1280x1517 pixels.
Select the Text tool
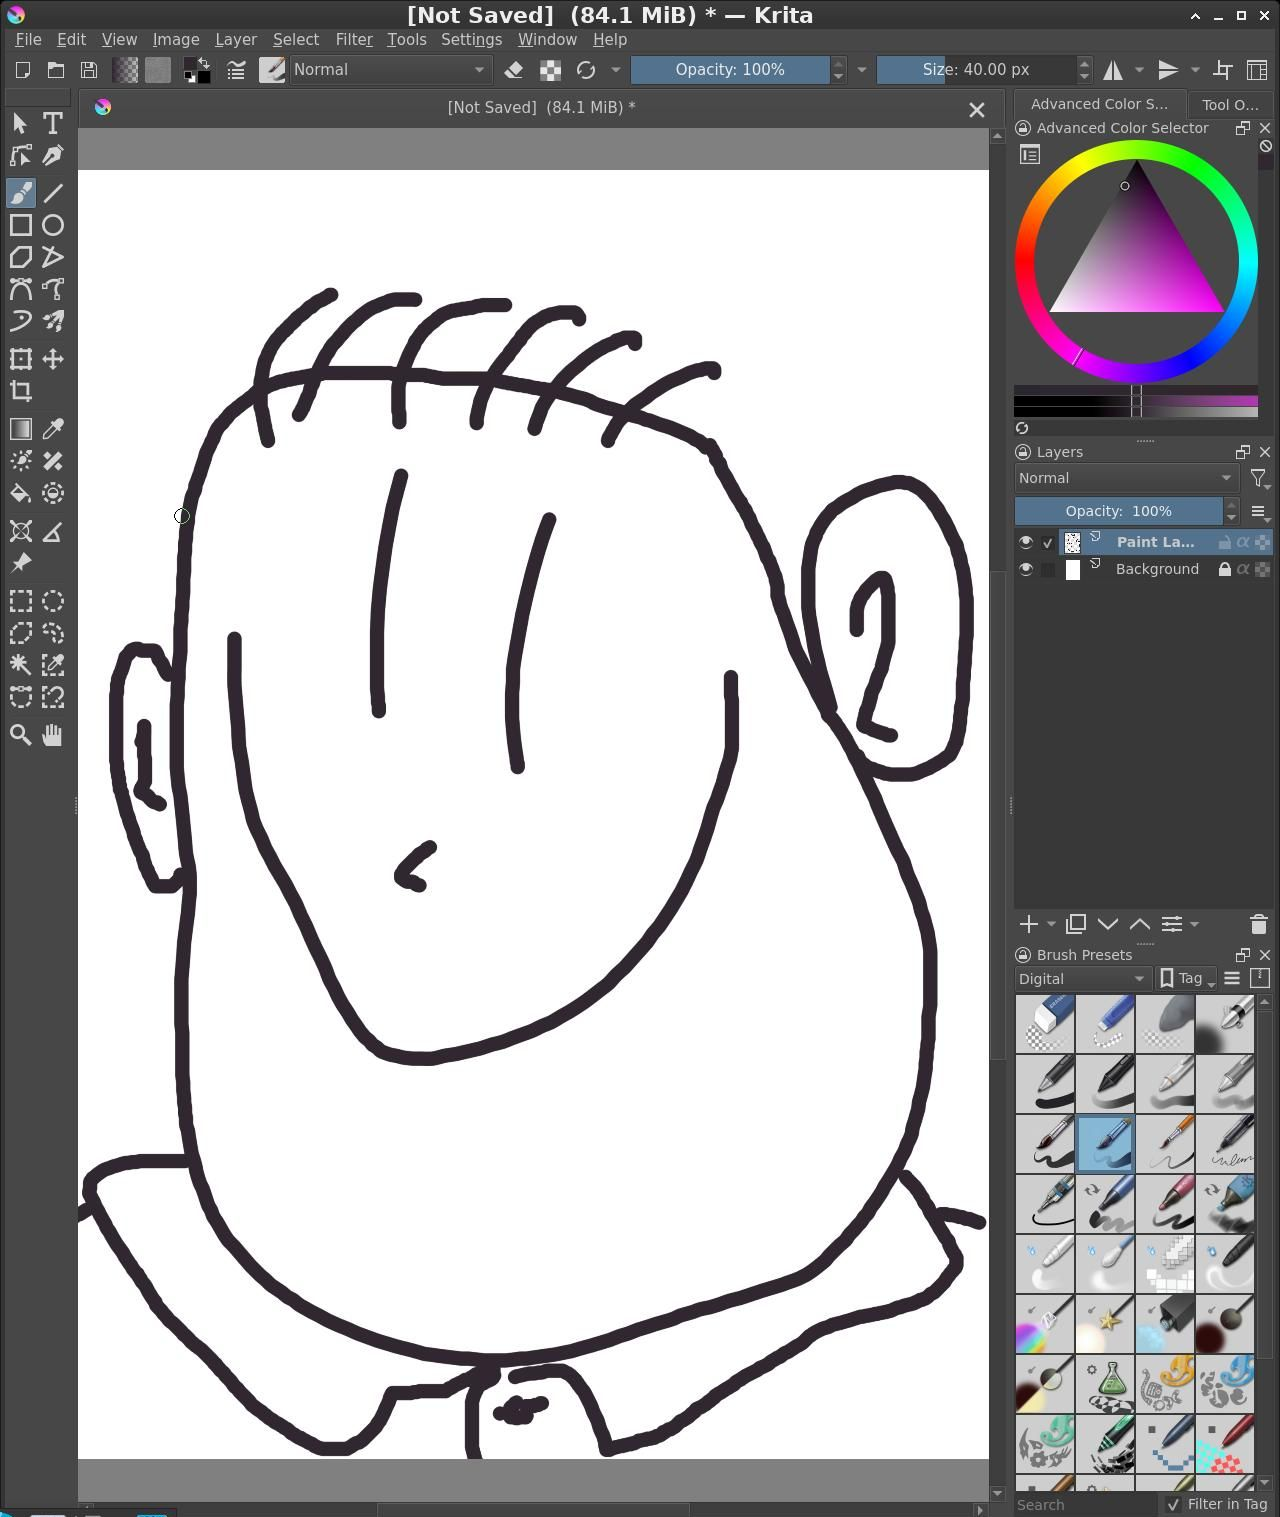tap(53, 123)
